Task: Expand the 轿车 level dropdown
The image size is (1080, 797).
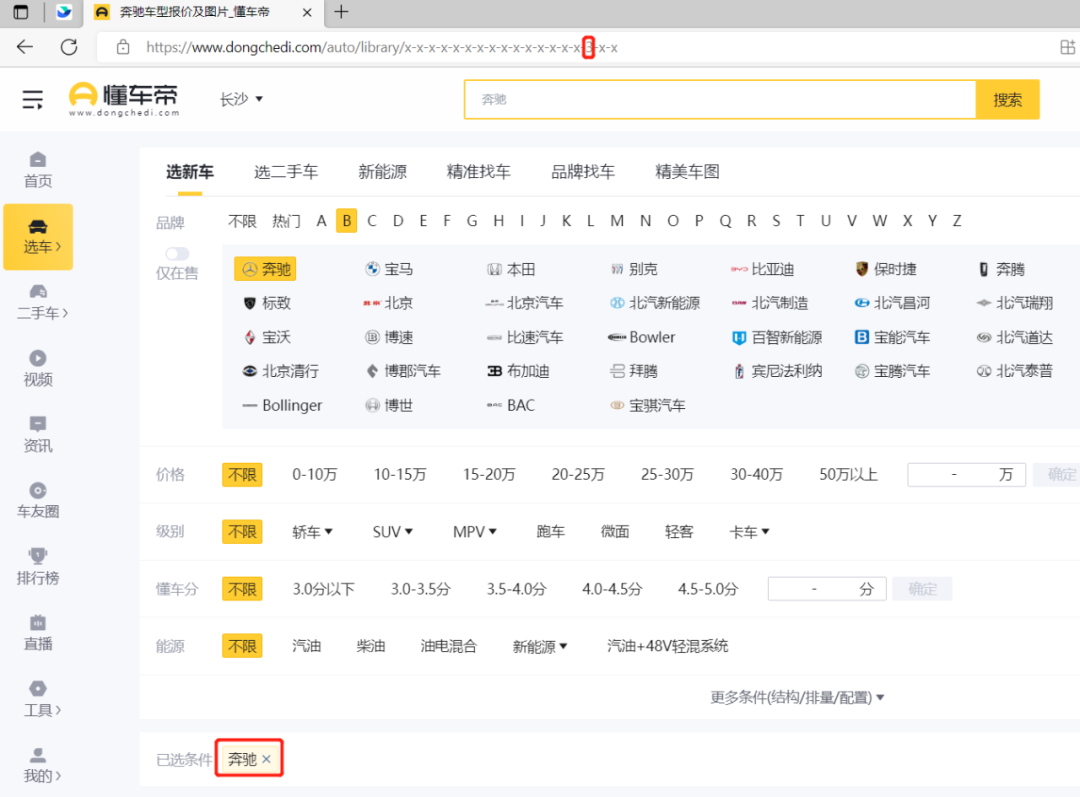Action: 312,532
